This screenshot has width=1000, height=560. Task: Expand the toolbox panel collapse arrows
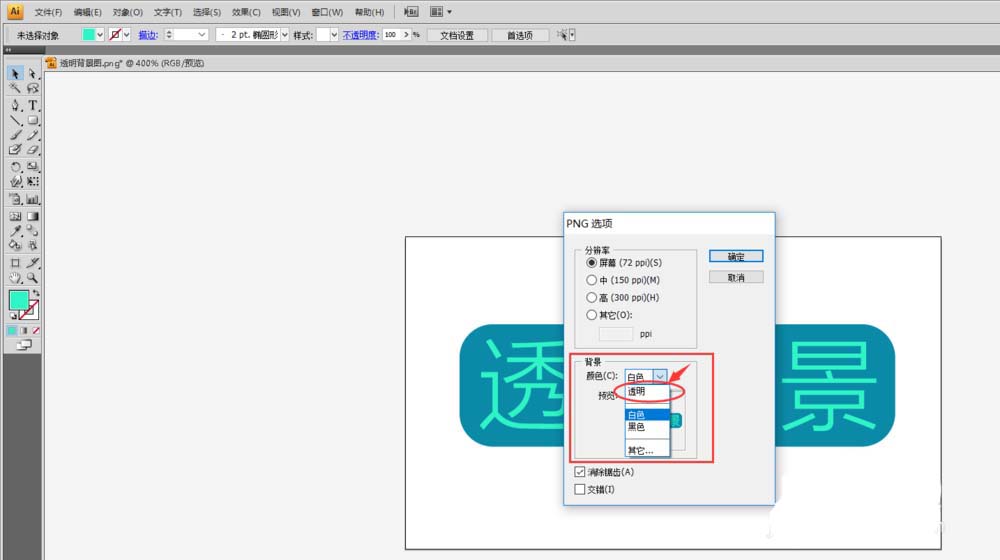point(8,49)
